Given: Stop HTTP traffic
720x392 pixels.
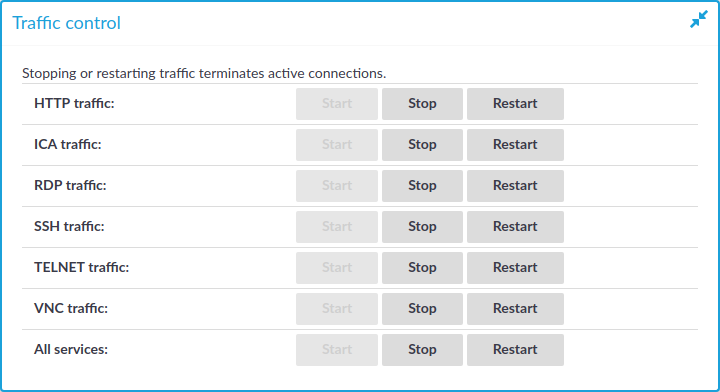Looking at the screenshot, I should tap(422, 104).
